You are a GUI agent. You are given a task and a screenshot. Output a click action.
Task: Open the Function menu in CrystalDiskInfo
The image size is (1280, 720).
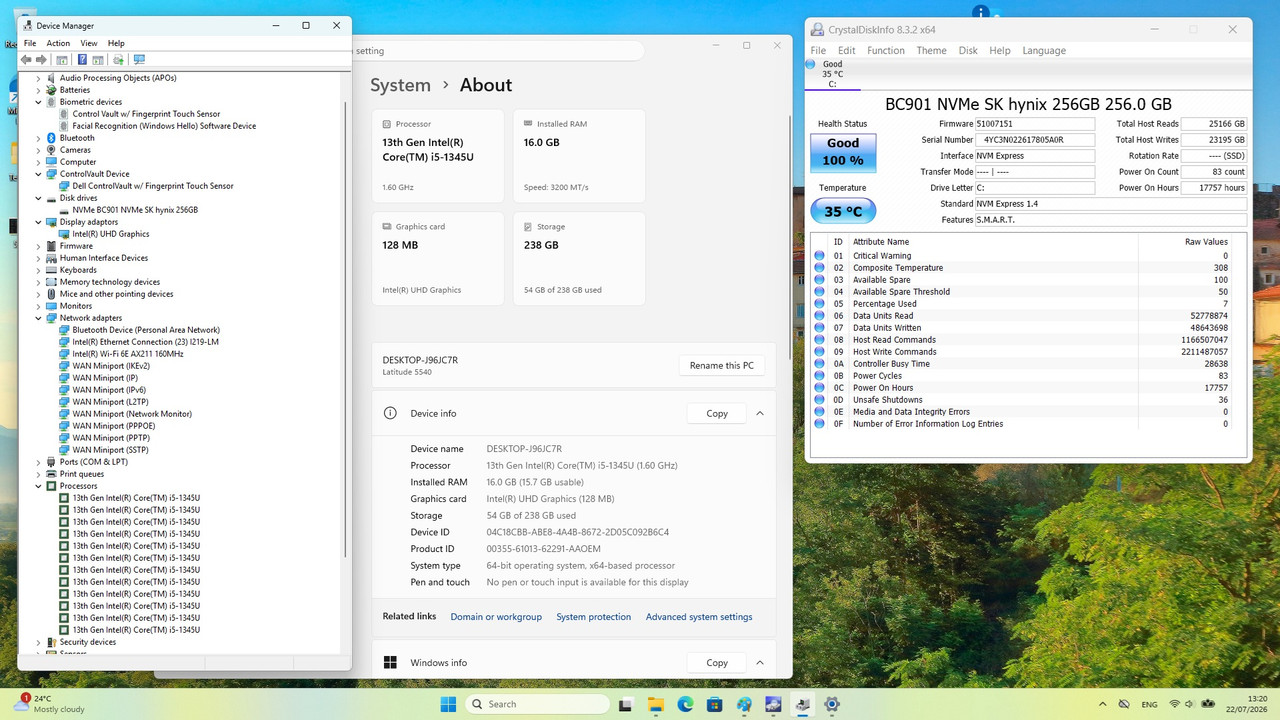pyautogui.click(x=886, y=50)
